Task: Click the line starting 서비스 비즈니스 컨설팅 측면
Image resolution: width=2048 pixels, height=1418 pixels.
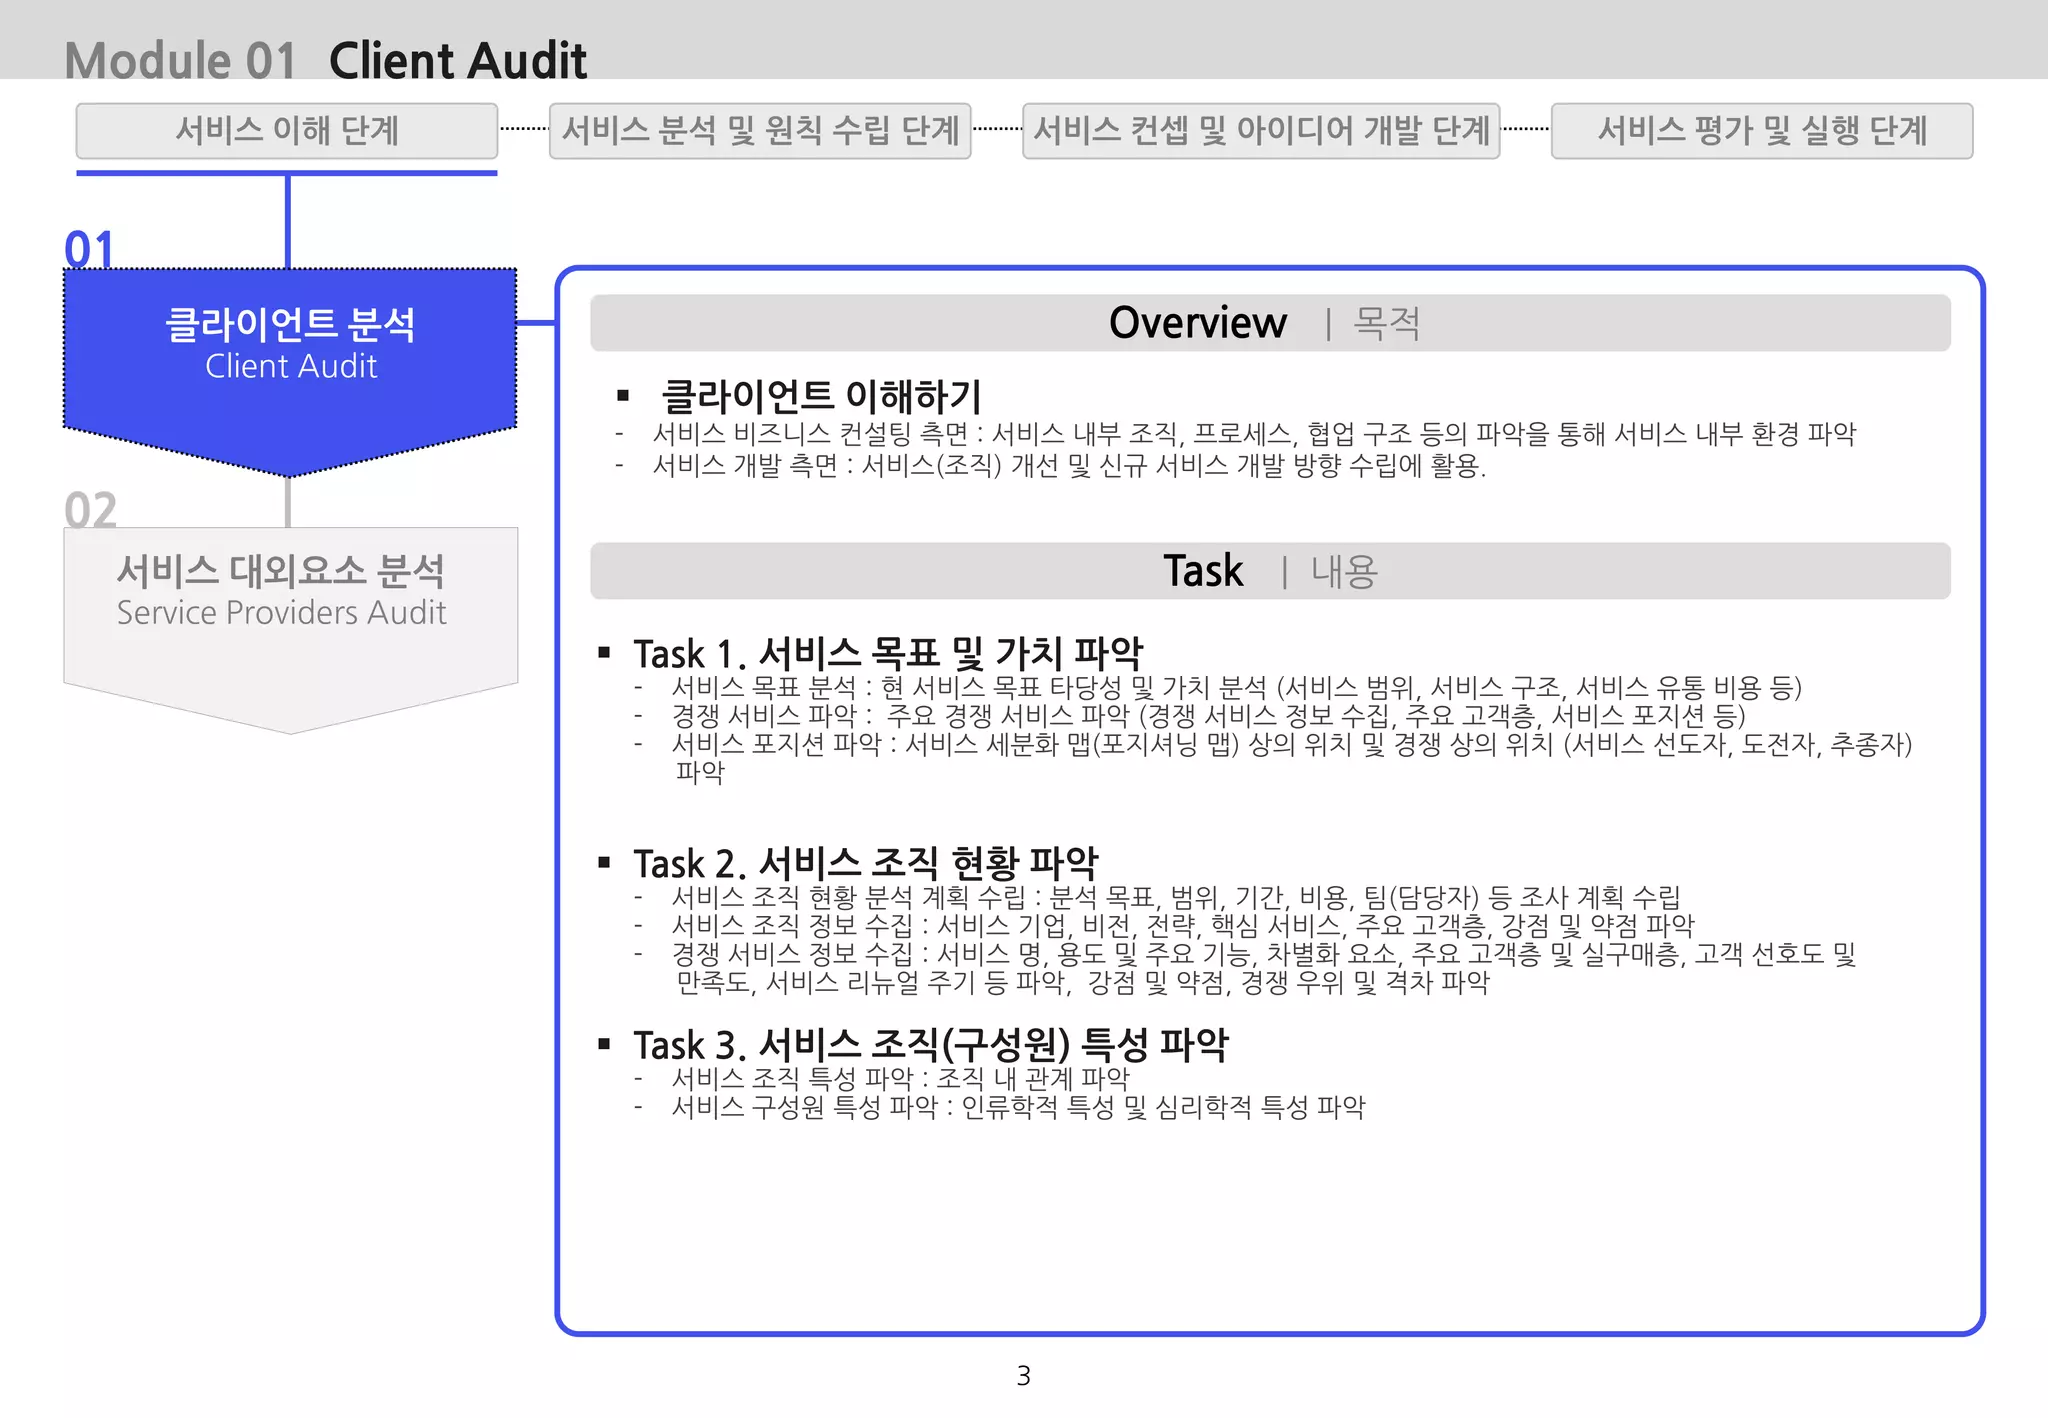Action: [x=1254, y=434]
